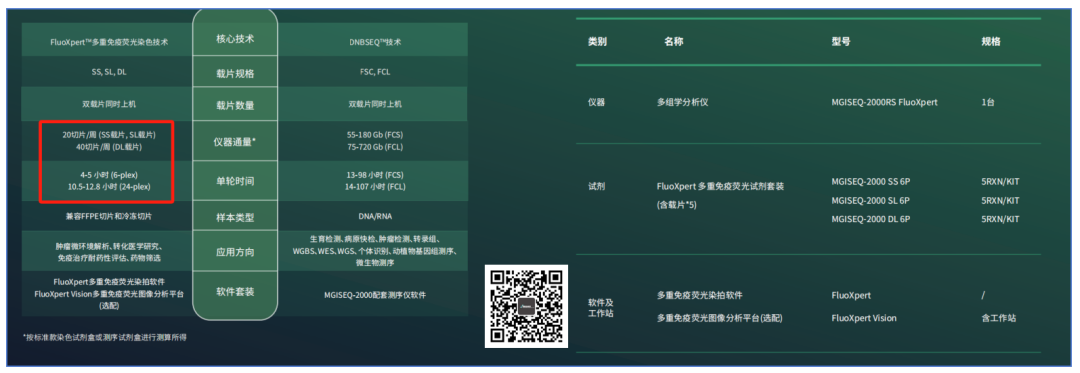Image resolution: width=1080 pixels, height=373 pixels.
Task: Click the 名称 column header
Action: [x=674, y=41]
